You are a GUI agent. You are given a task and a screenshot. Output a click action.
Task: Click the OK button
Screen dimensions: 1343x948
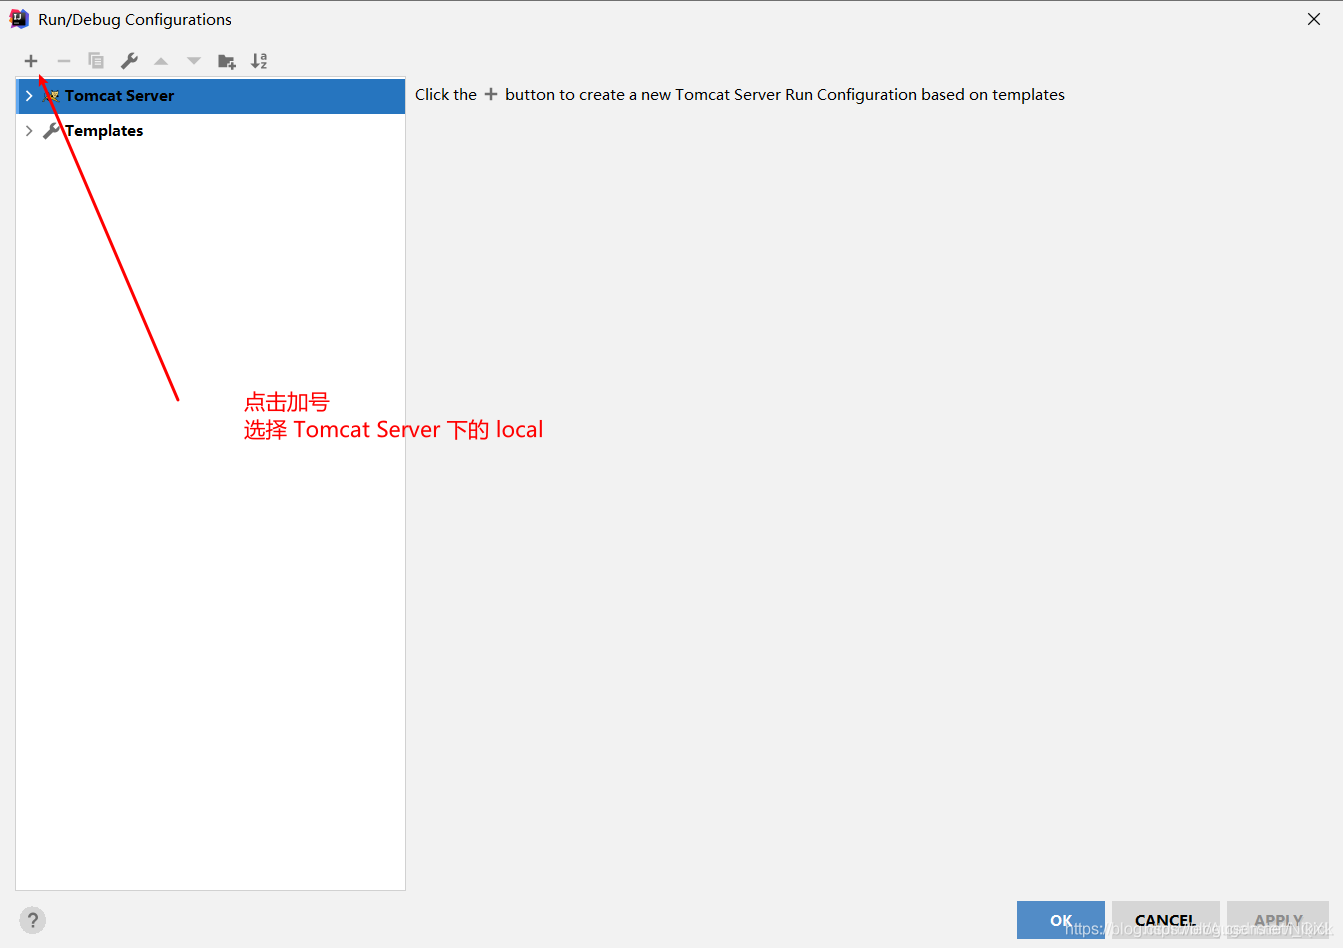tap(1061, 920)
